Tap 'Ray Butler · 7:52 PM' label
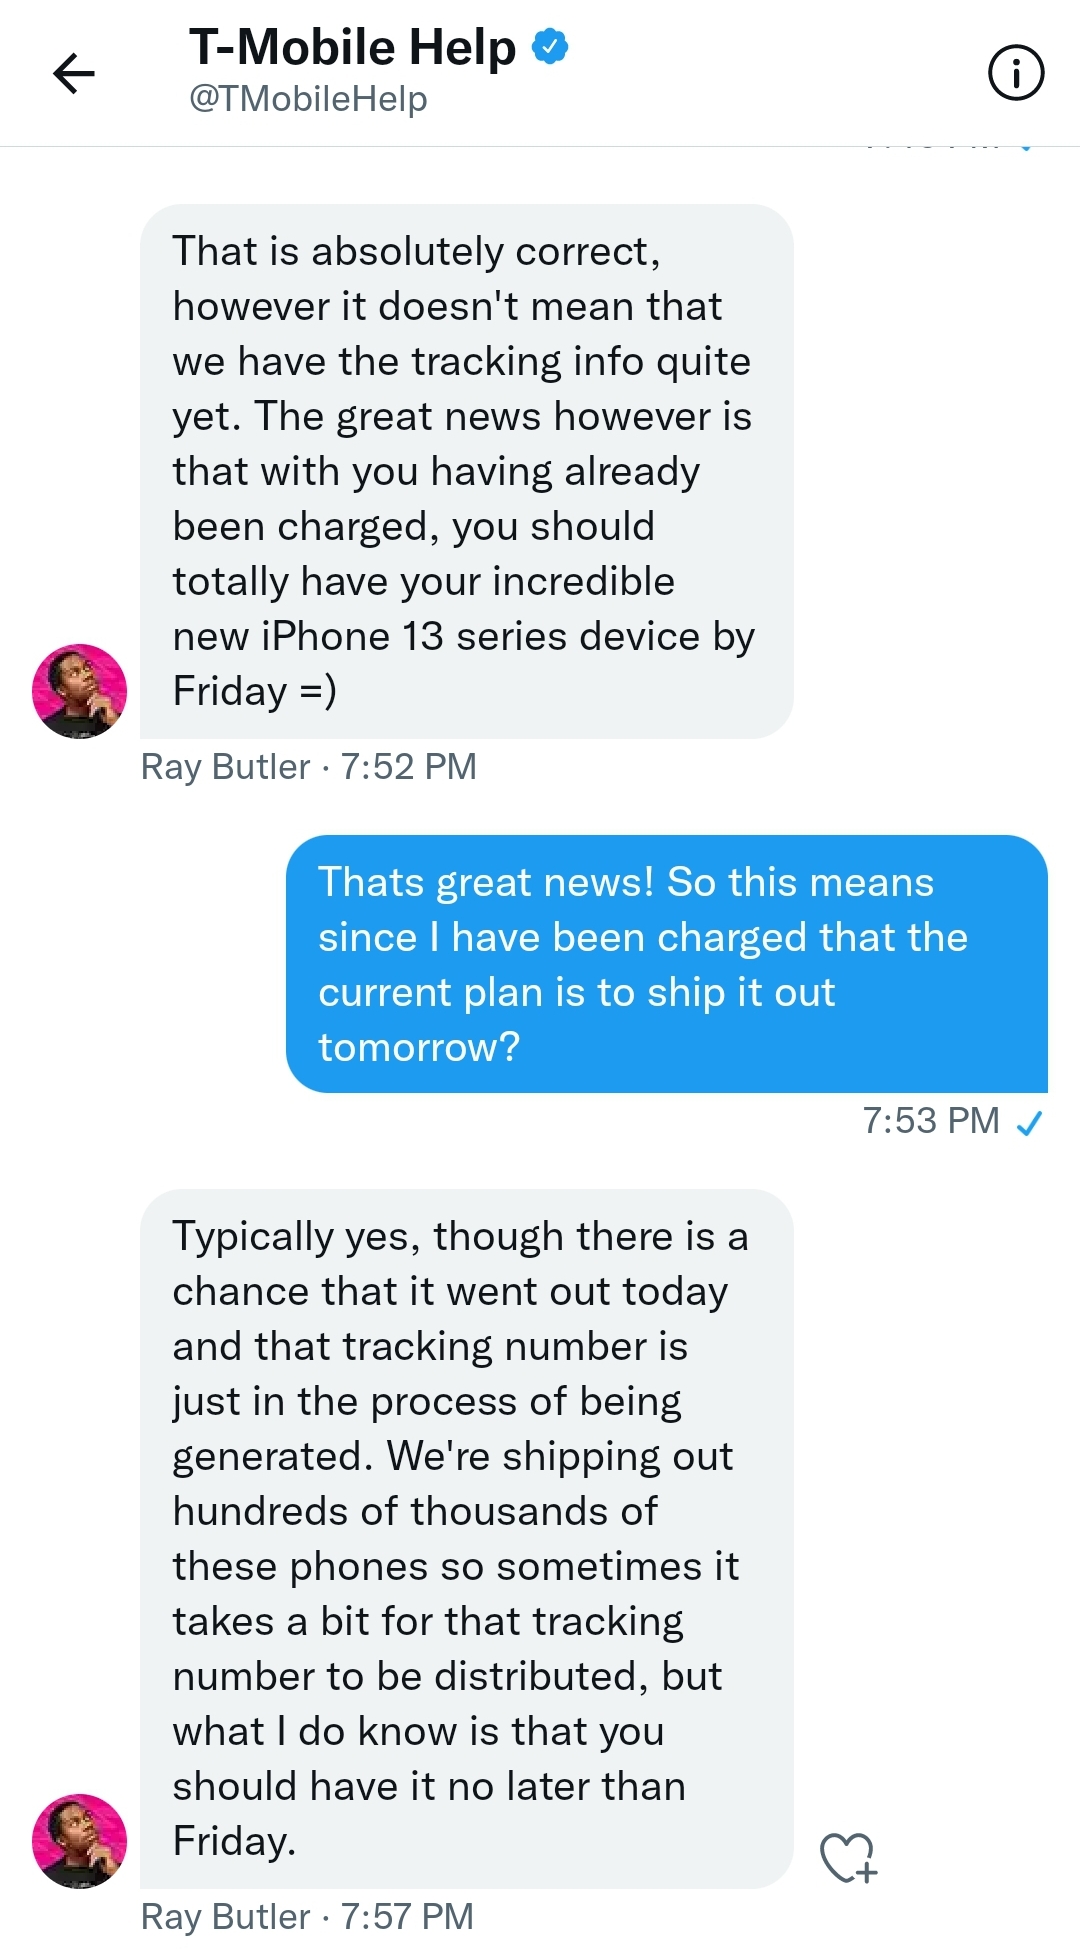Viewport: 1080px width, 1952px height. pyautogui.click(x=309, y=767)
